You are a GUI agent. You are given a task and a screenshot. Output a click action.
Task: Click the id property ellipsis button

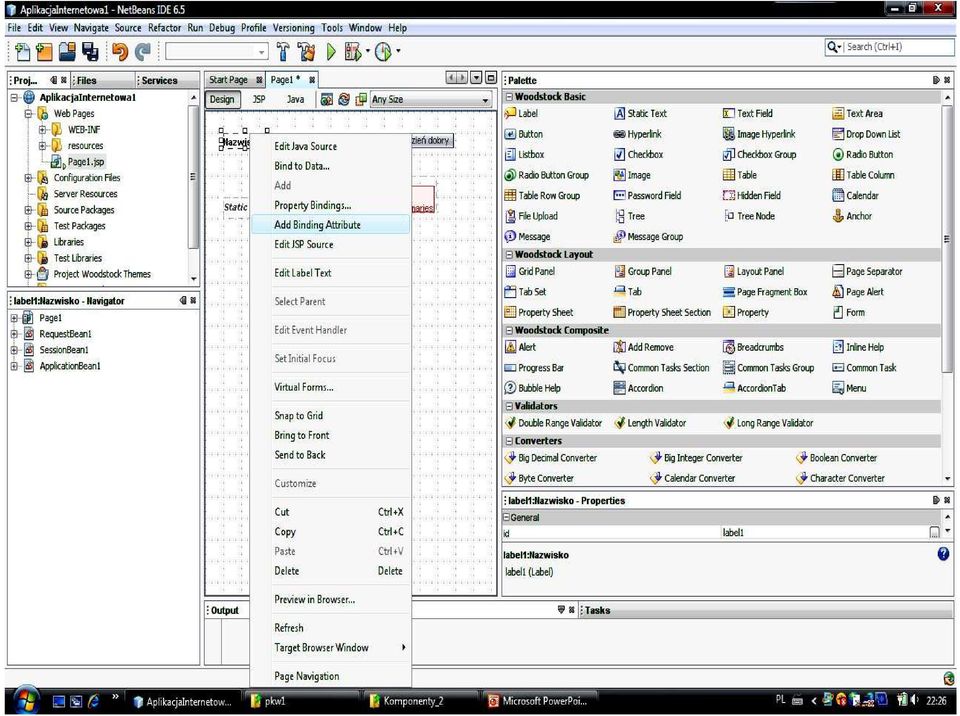(x=934, y=532)
